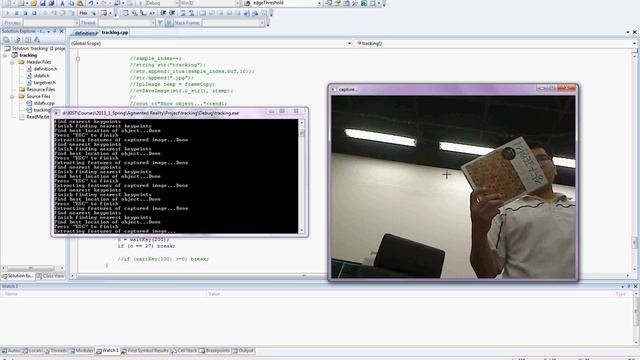Screen dimensions: 640x360
Task: Click the Solution Explorer horizontal scrollbar thumb
Action: (30, 268)
